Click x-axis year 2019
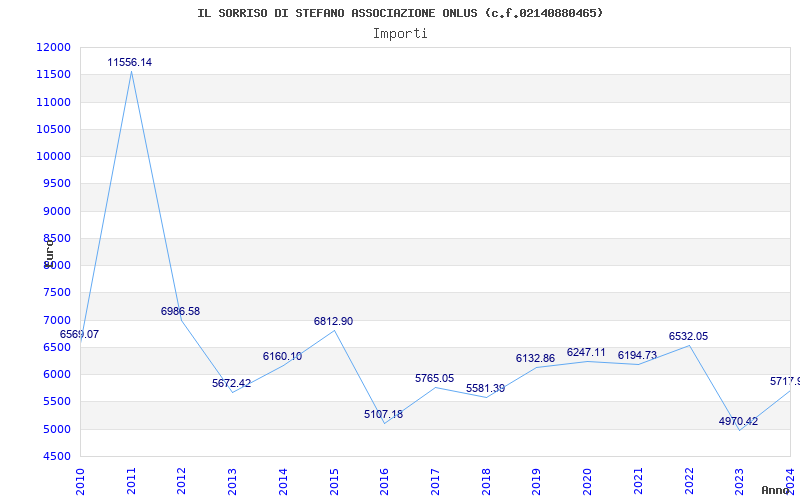The height and width of the screenshot is (500, 800). 537,481
